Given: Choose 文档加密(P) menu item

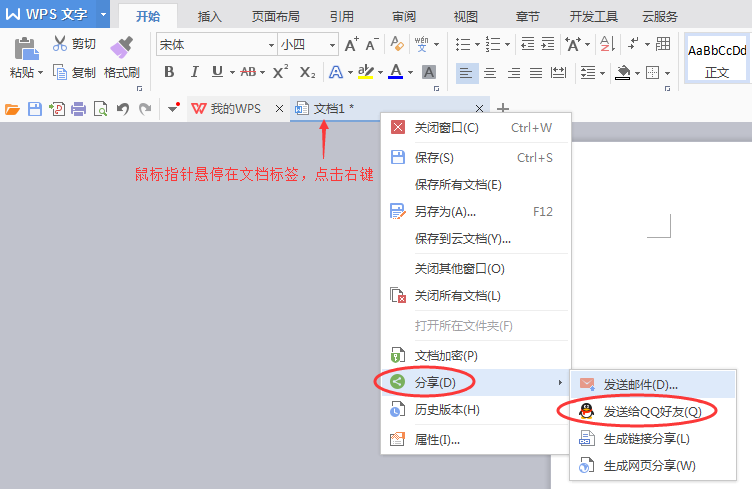Looking at the screenshot, I should coord(474,356).
